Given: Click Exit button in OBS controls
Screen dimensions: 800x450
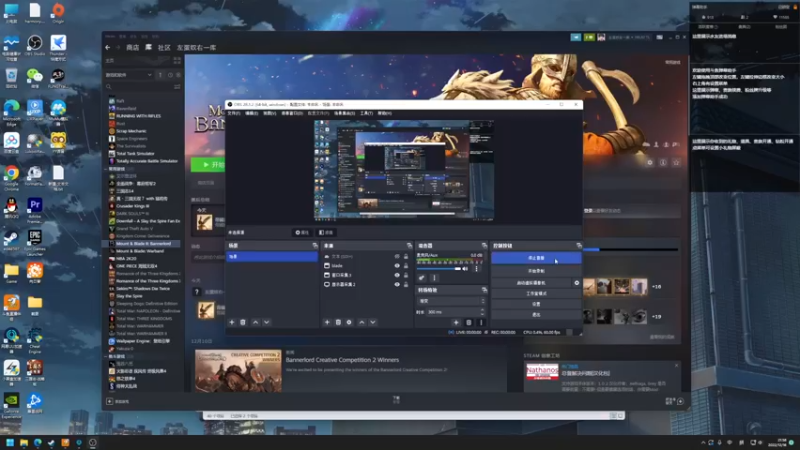Looking at the screenshot, I should pos(536,315).
